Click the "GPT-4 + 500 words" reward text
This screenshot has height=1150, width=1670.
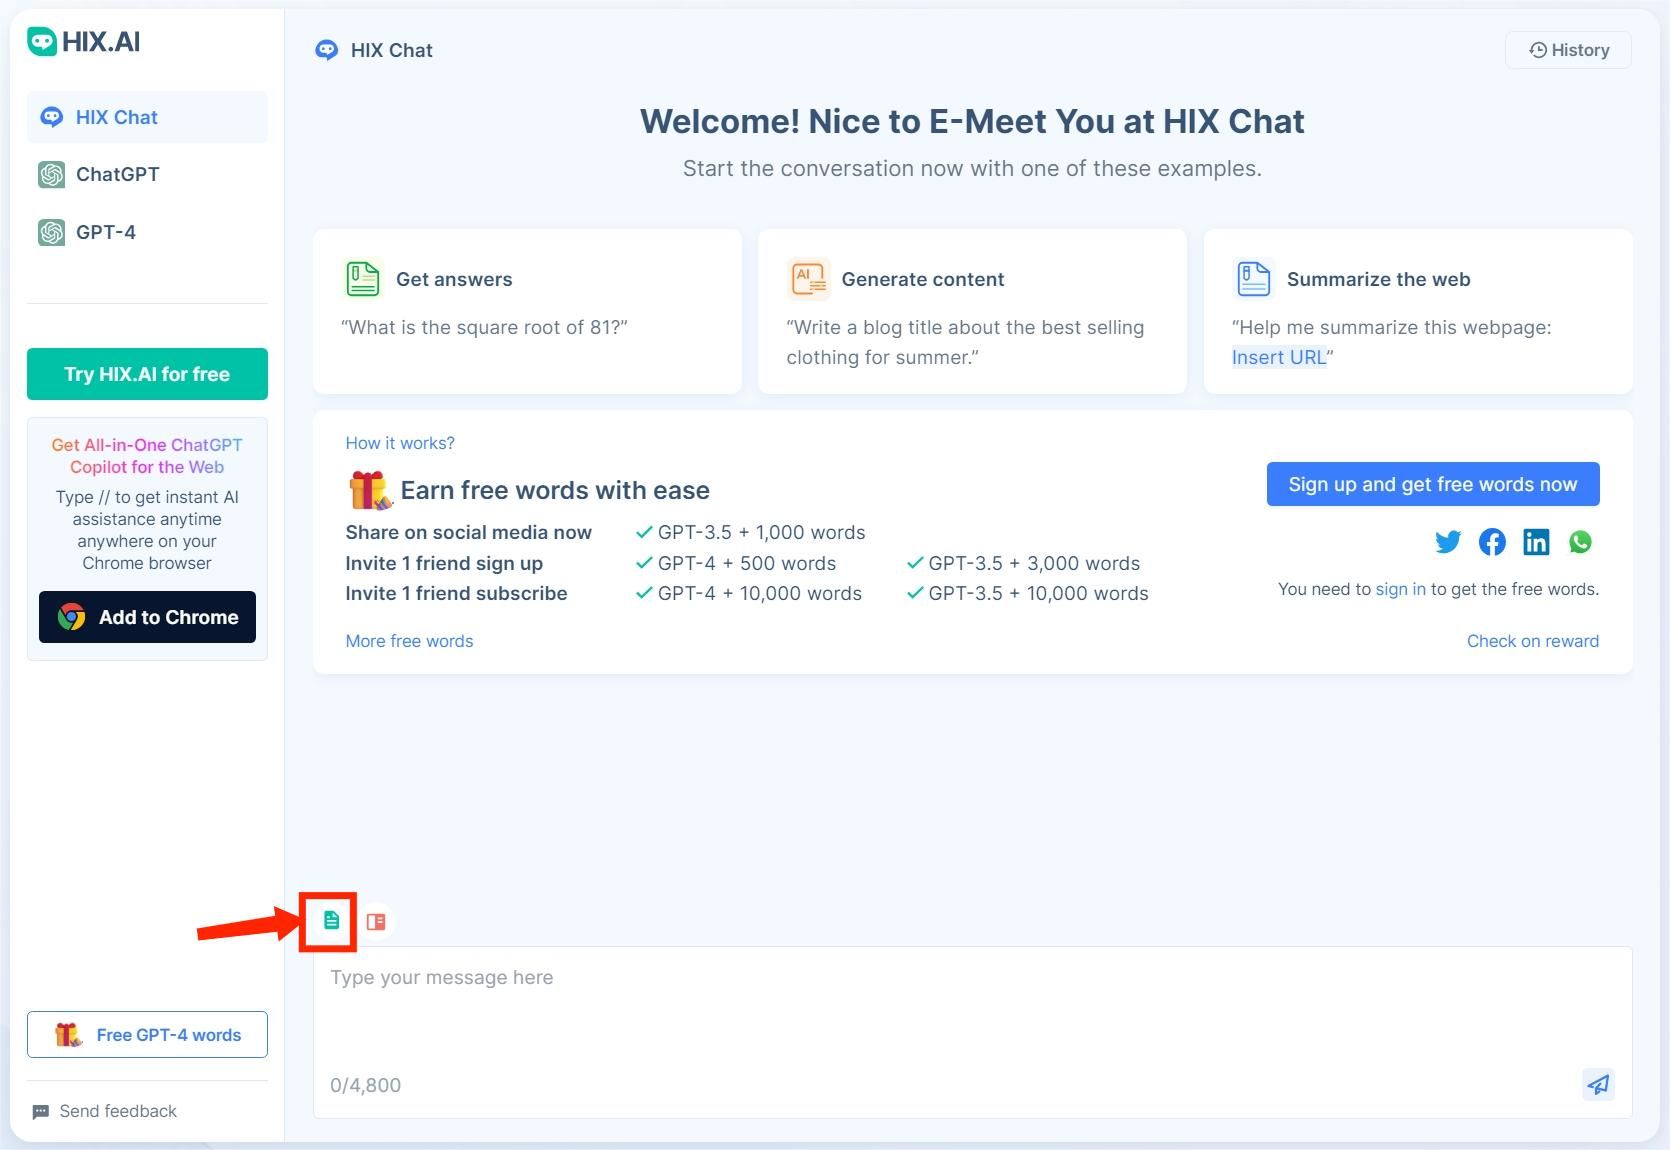pos(746,563)
